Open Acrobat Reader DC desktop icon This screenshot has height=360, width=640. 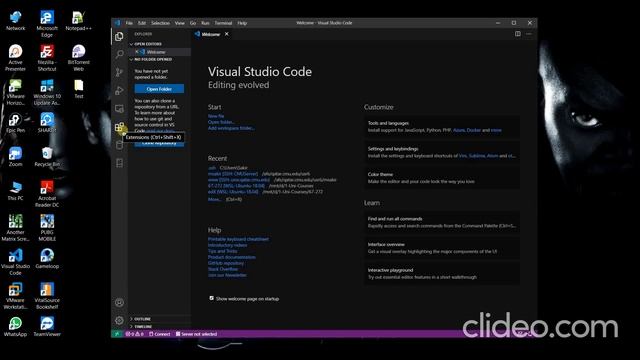coord(47,194)
